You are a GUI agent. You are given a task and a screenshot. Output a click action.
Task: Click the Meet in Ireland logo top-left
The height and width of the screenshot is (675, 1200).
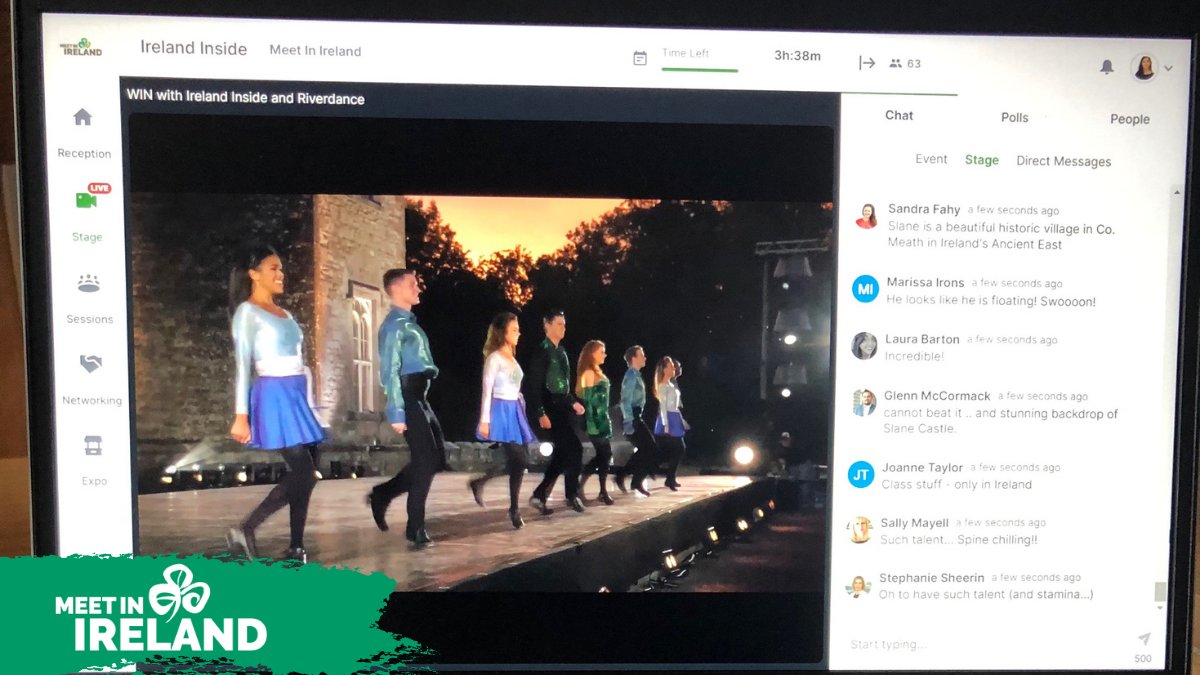pyautogui.click(x=81, y=47)
